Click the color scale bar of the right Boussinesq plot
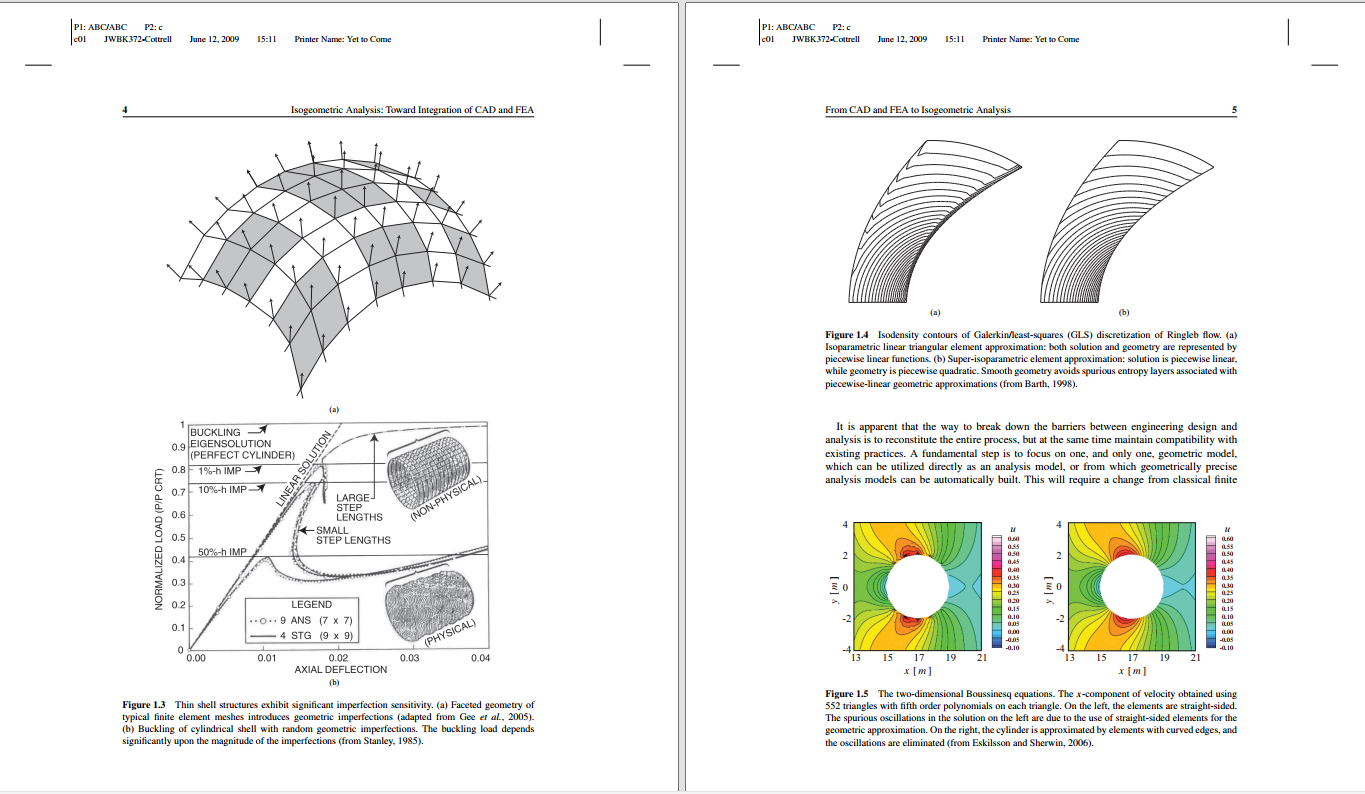This screenshot has width=1365, height=794. pos(1212,592)
